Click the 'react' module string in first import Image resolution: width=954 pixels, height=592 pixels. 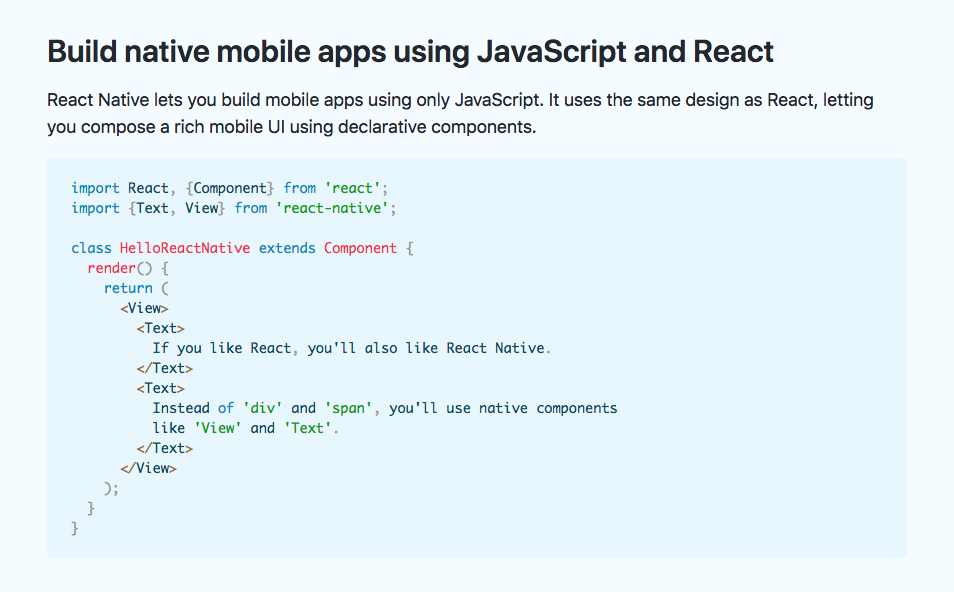(x=355, y=188)
